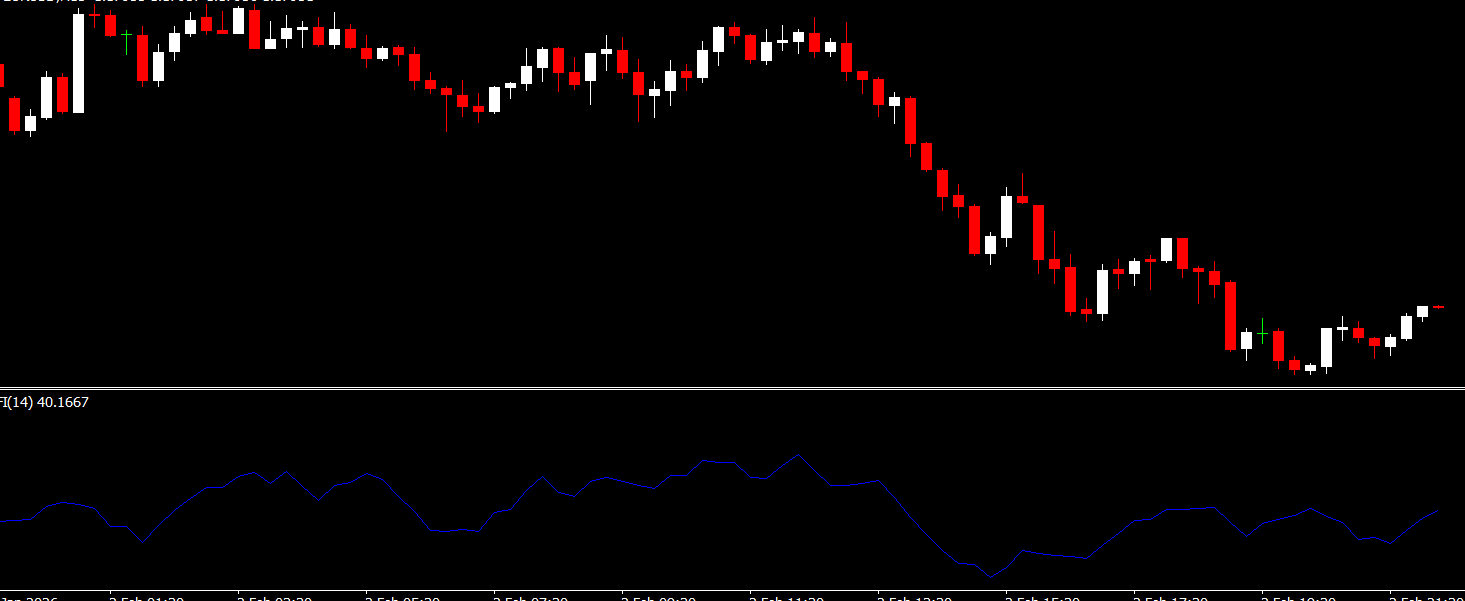
Task: Select the tallest white candle at far left
Action: click(78, 62)
